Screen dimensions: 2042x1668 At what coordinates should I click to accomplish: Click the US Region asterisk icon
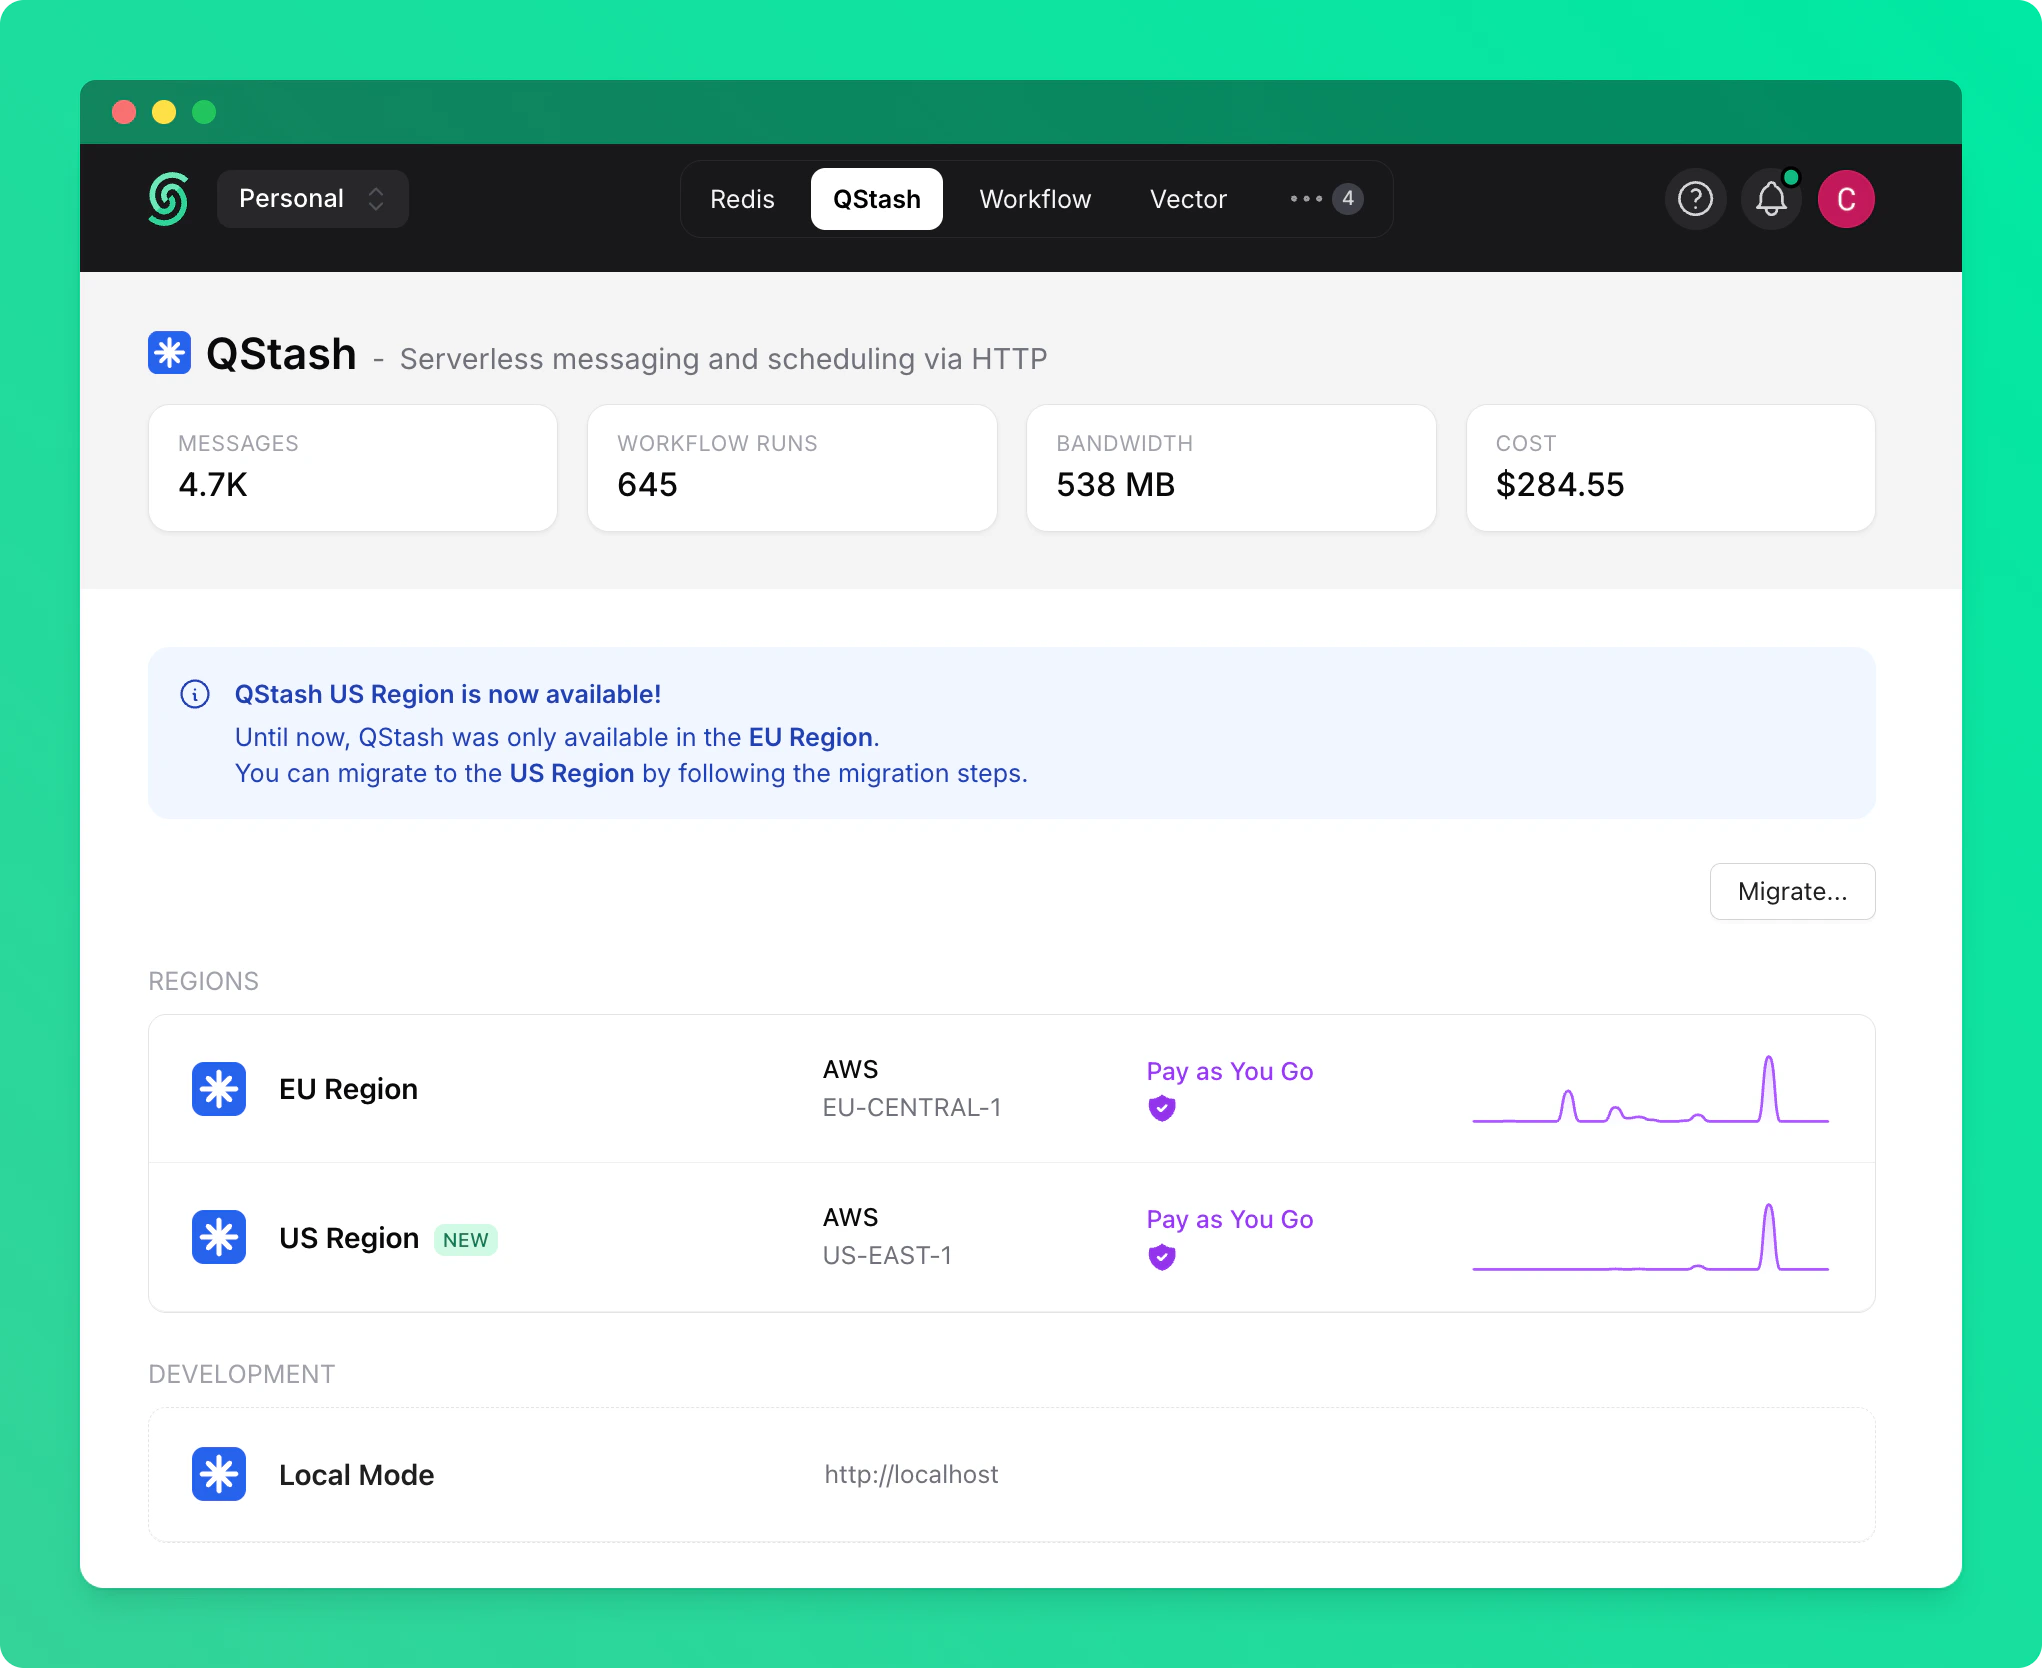(219, 1237)
